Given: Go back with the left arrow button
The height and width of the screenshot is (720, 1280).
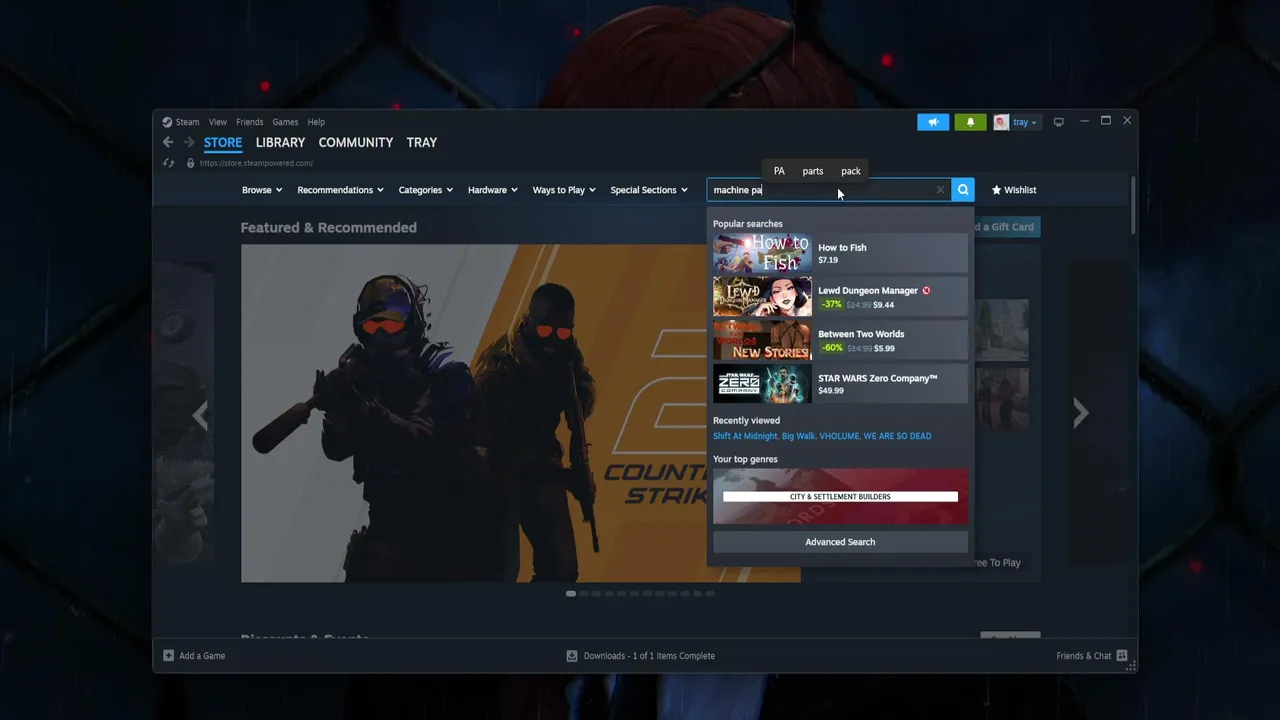Looking at the screenshot, I should click(168, 142).
